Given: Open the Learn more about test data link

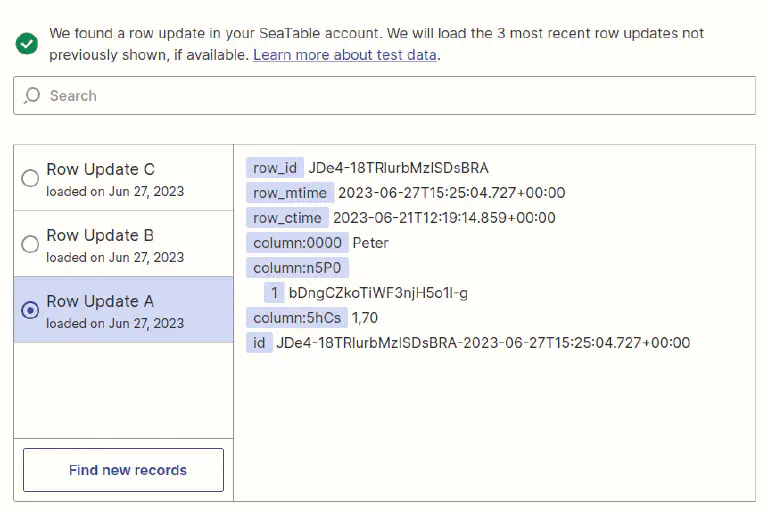Looking at the screenshot, I should [344, 55].
